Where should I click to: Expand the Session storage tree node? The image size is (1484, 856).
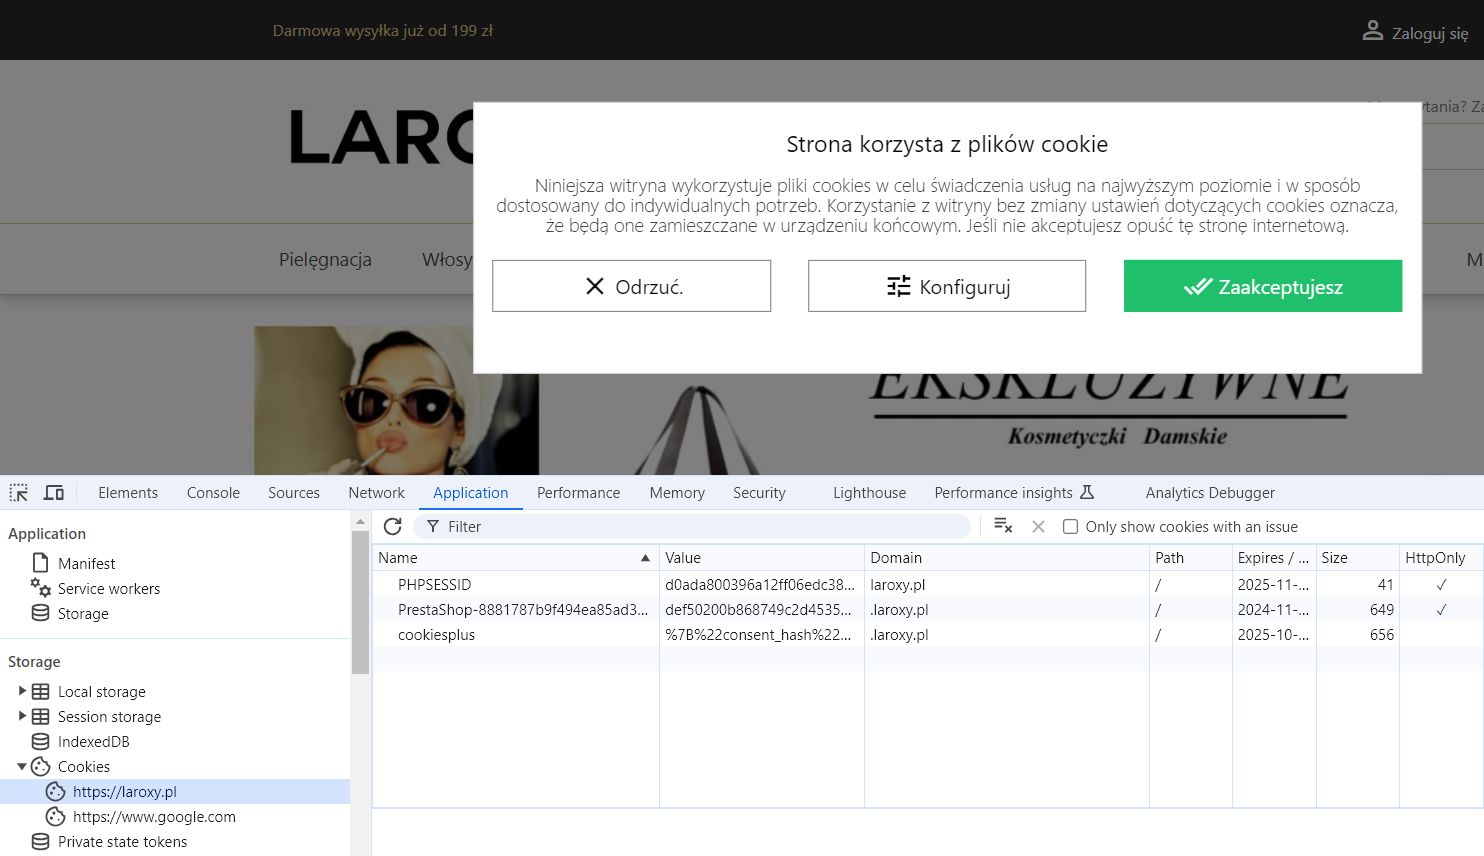pos(22,716)
